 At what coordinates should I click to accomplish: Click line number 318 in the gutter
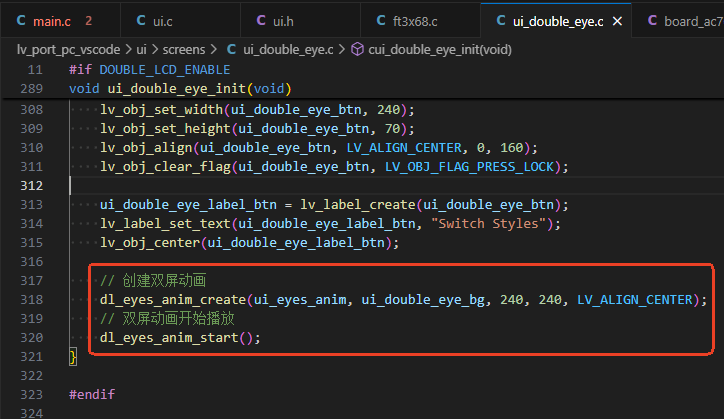[31, 299]
